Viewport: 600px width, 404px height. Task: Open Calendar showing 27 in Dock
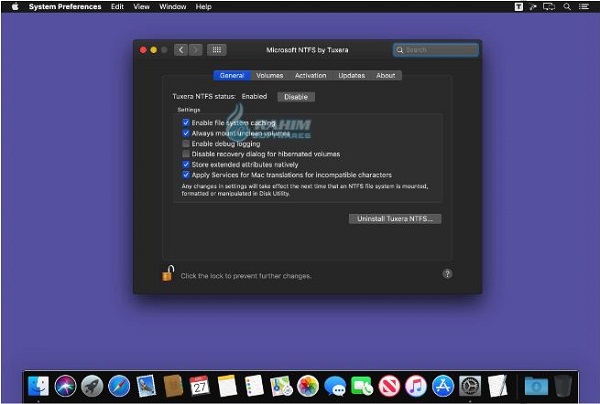pyautogui.click(x=200, y=386)
